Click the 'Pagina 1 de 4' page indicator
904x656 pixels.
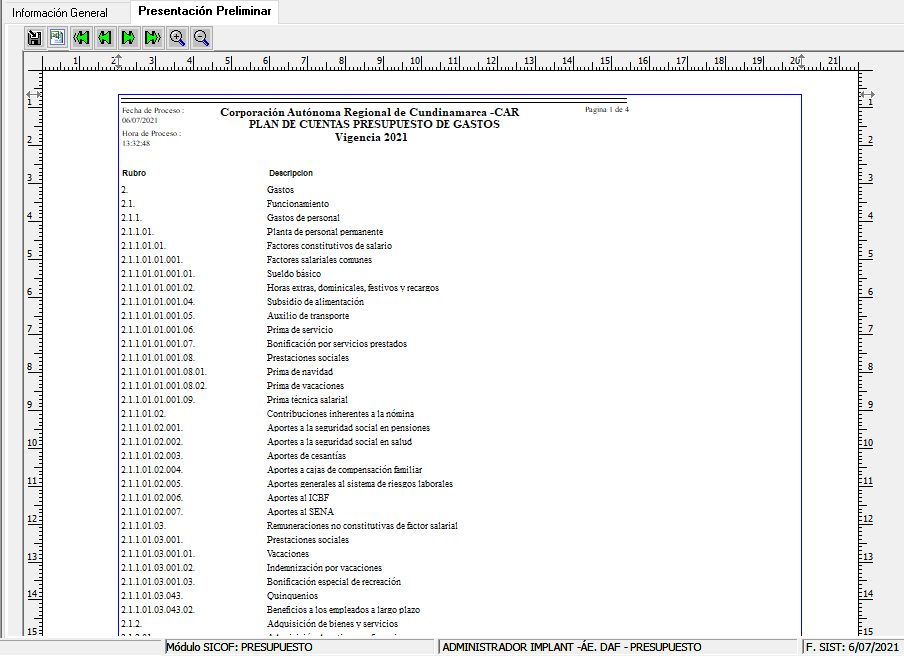click(606, 109)
